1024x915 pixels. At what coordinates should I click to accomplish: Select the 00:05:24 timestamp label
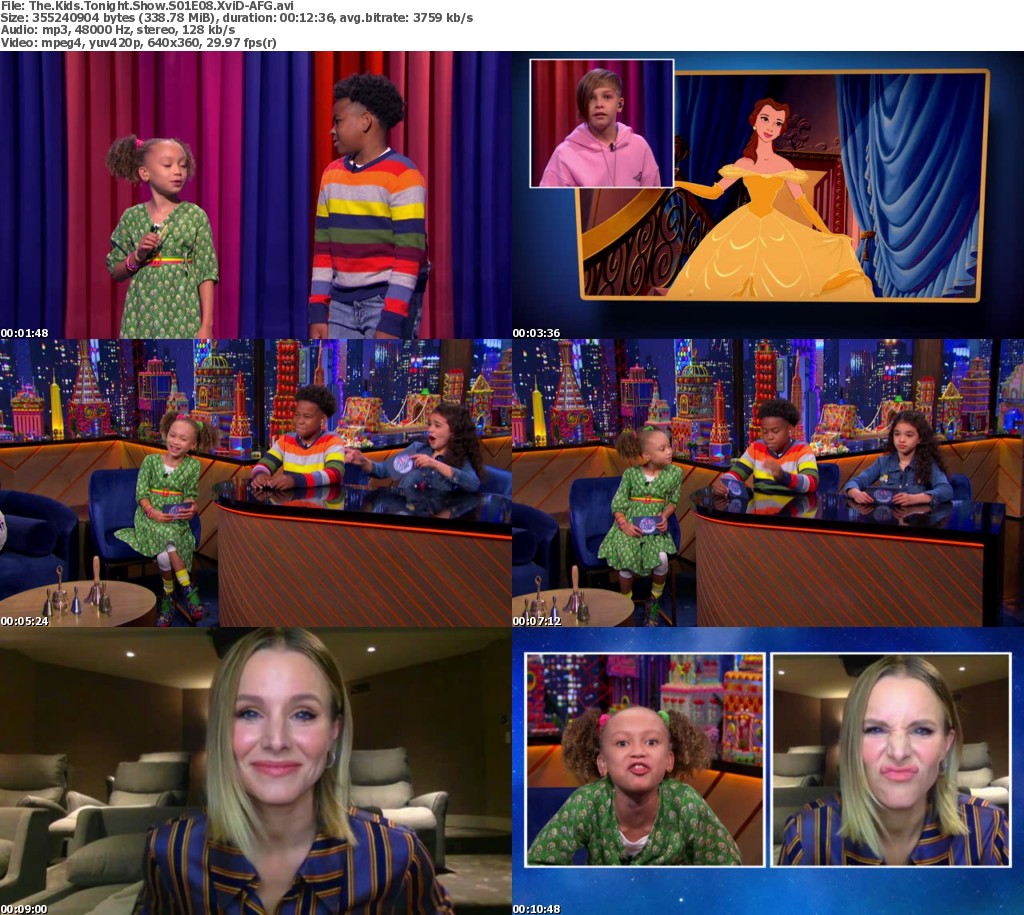[x=25, y=620]
